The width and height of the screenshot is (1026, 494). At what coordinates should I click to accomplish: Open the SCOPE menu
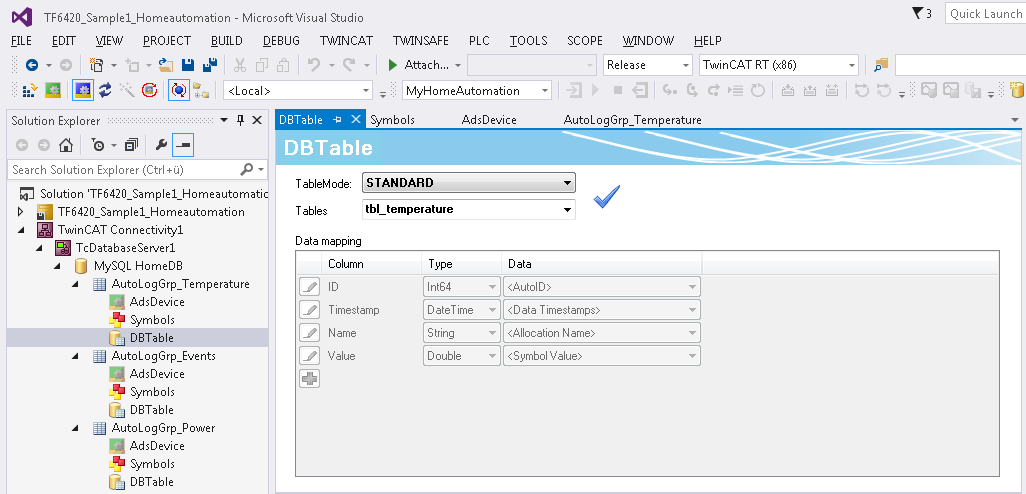point(584,41)
